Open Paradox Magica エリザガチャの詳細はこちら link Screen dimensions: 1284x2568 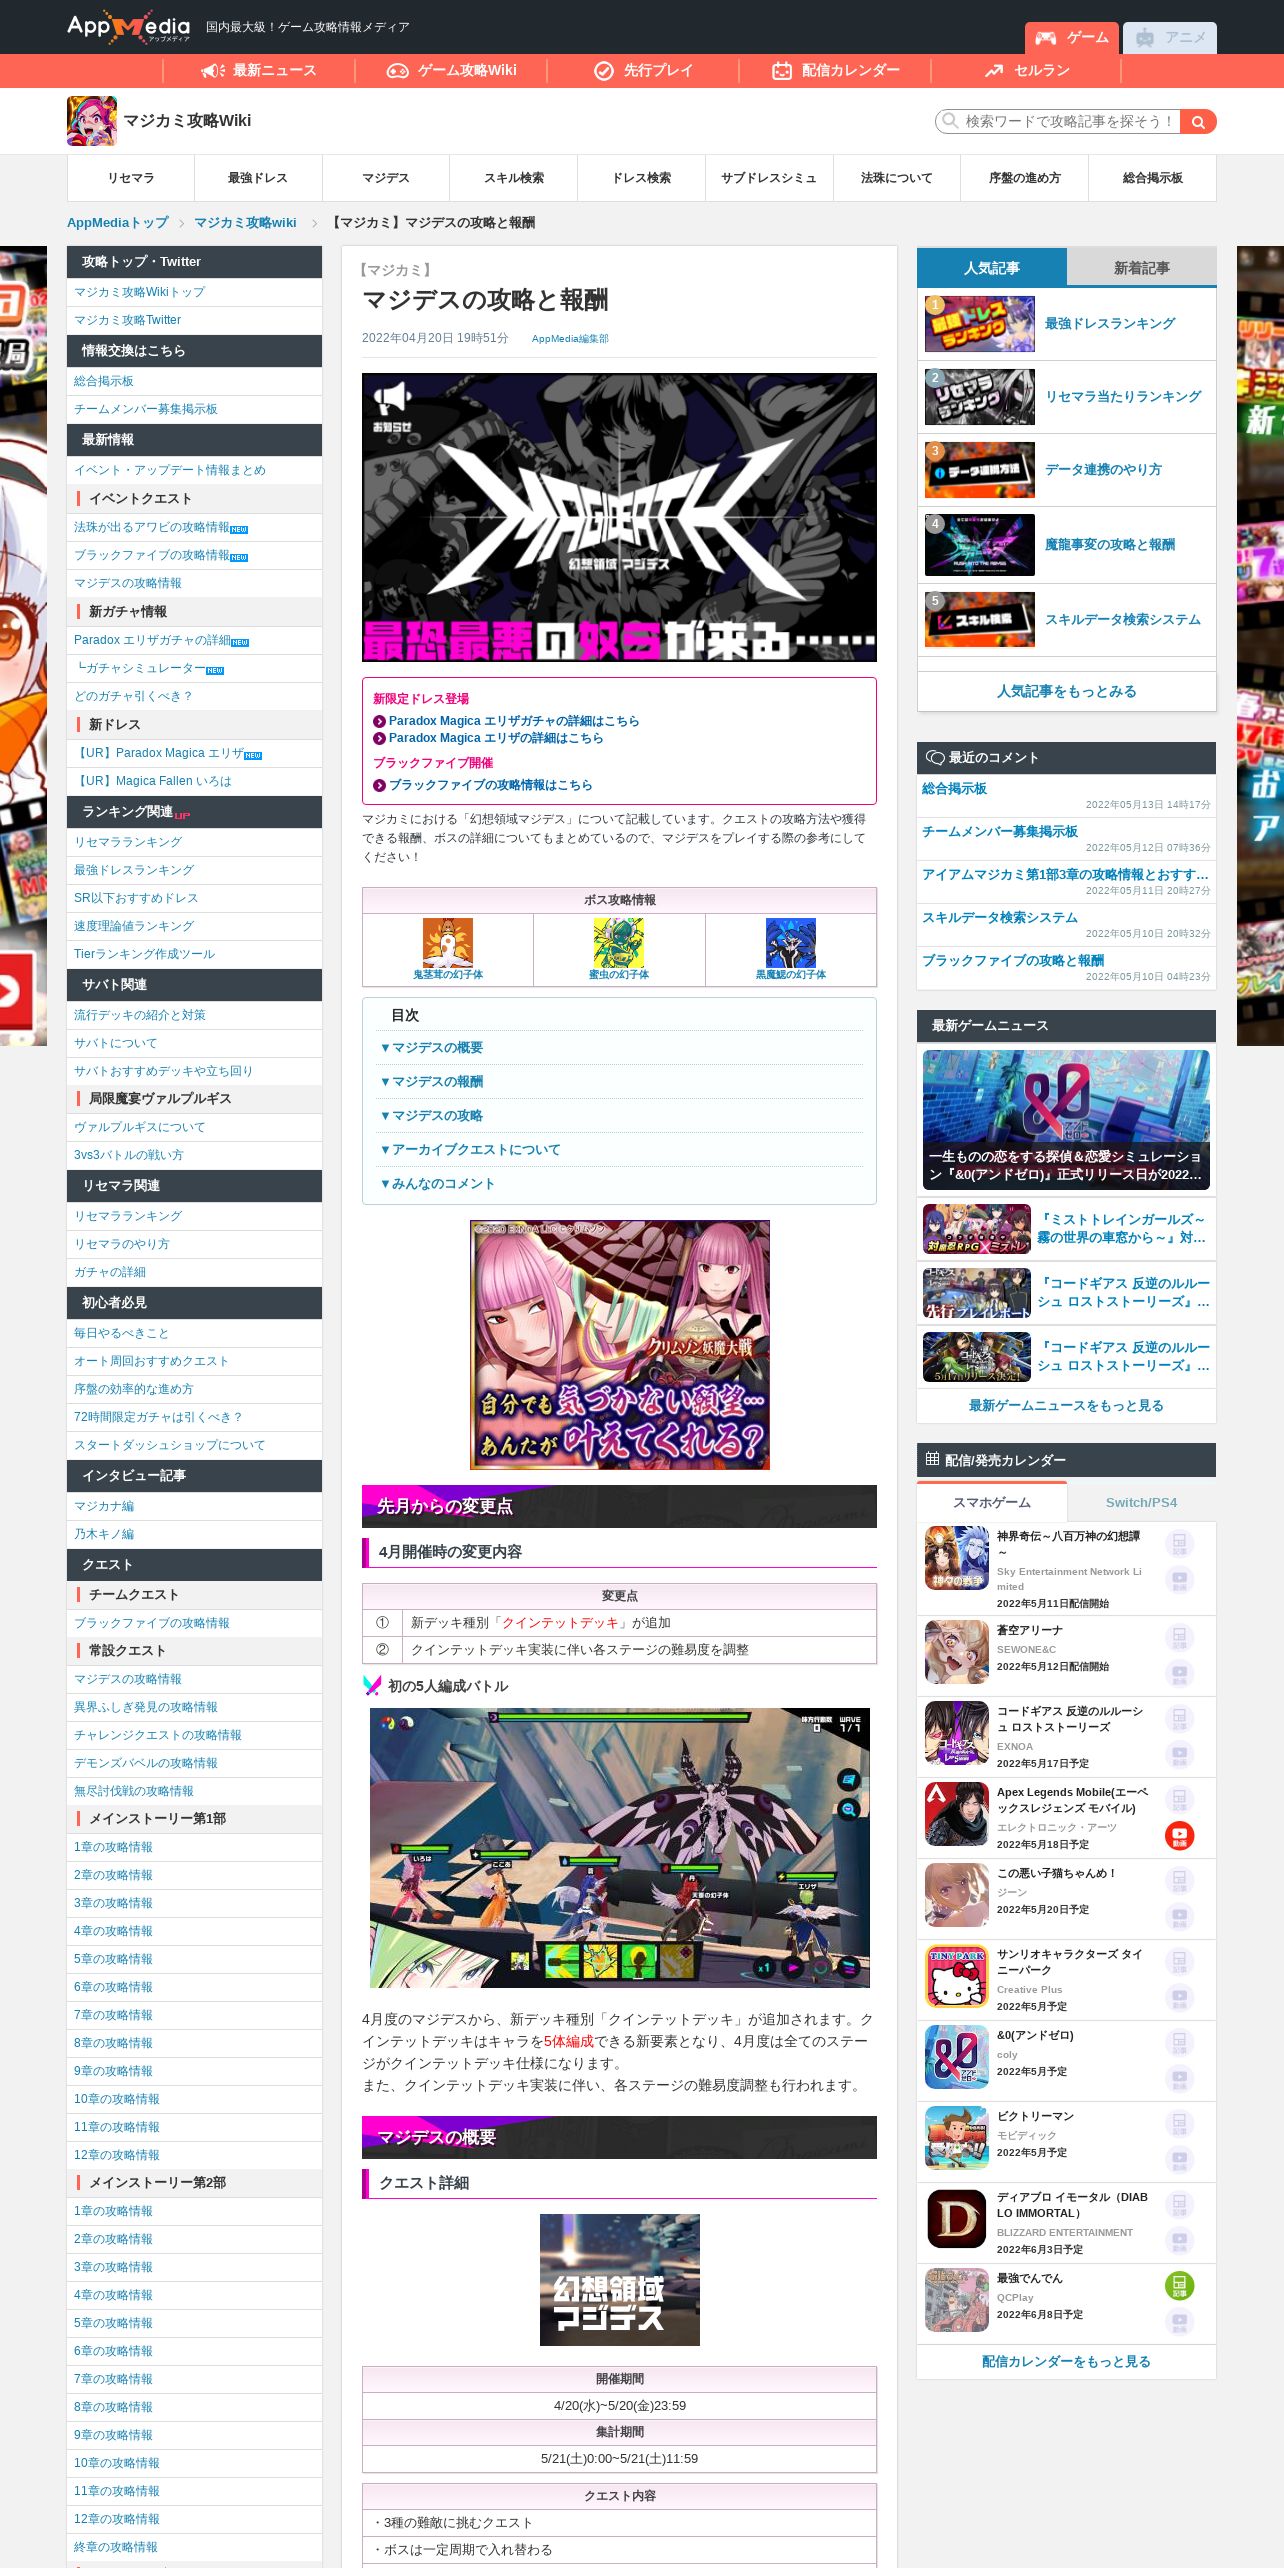point(513,721)
